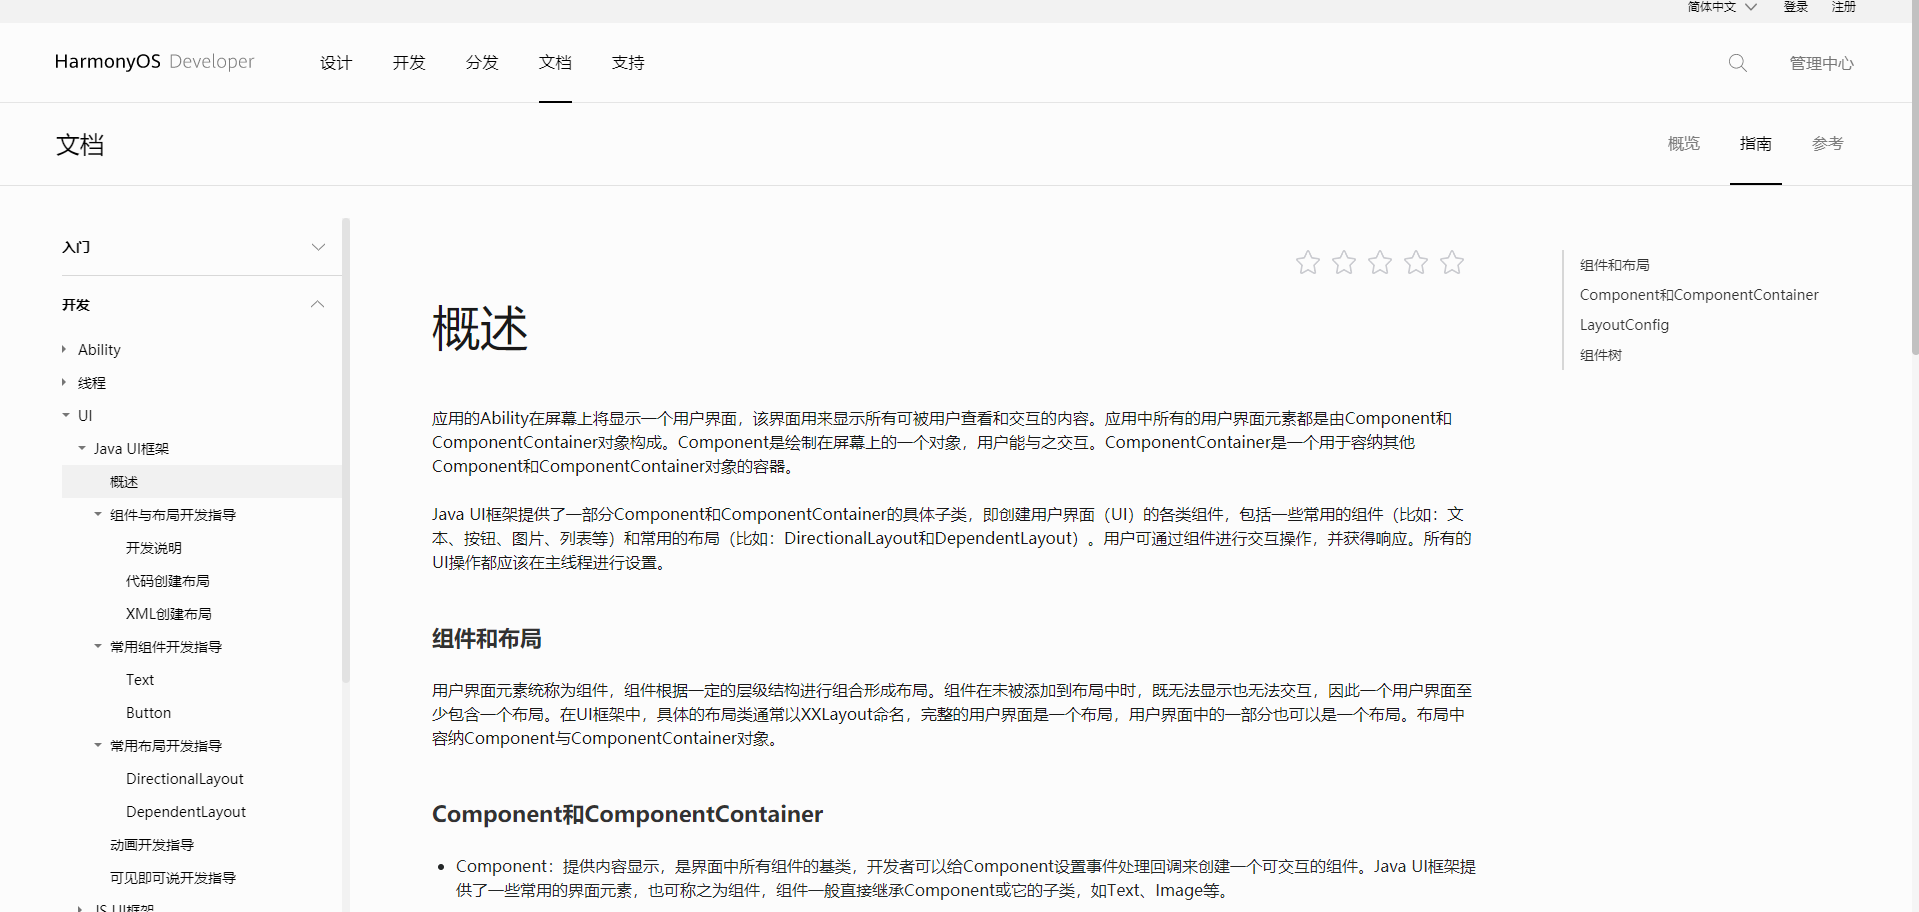Open the 设计 top menu

click(x=336, y=63)
